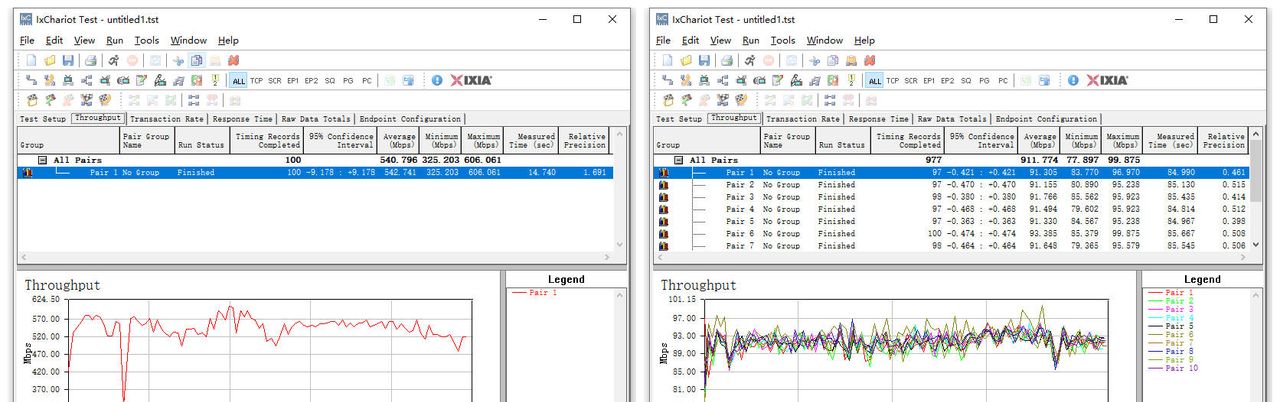The width and height of the screenshot is (1280, 402).
Task: Toggle the ALL filter in left window
Action: 239,81
